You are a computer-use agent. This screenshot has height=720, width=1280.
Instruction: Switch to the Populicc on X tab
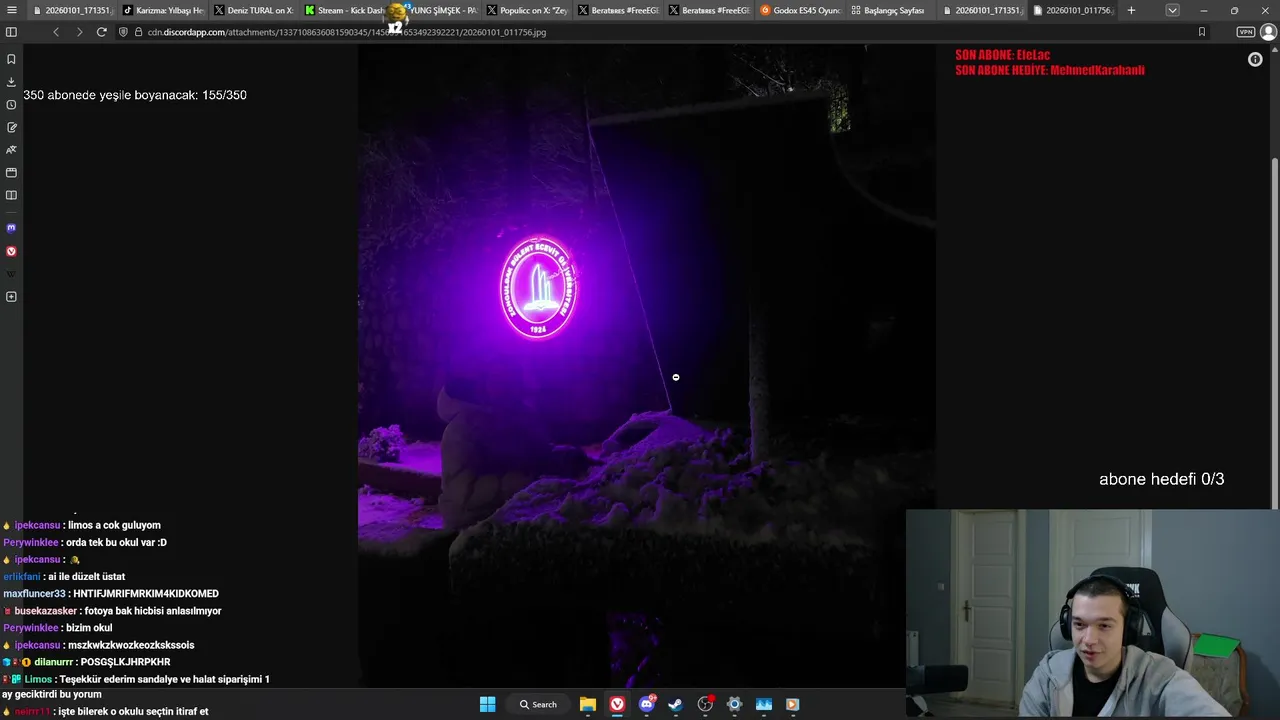pos(527,10)
